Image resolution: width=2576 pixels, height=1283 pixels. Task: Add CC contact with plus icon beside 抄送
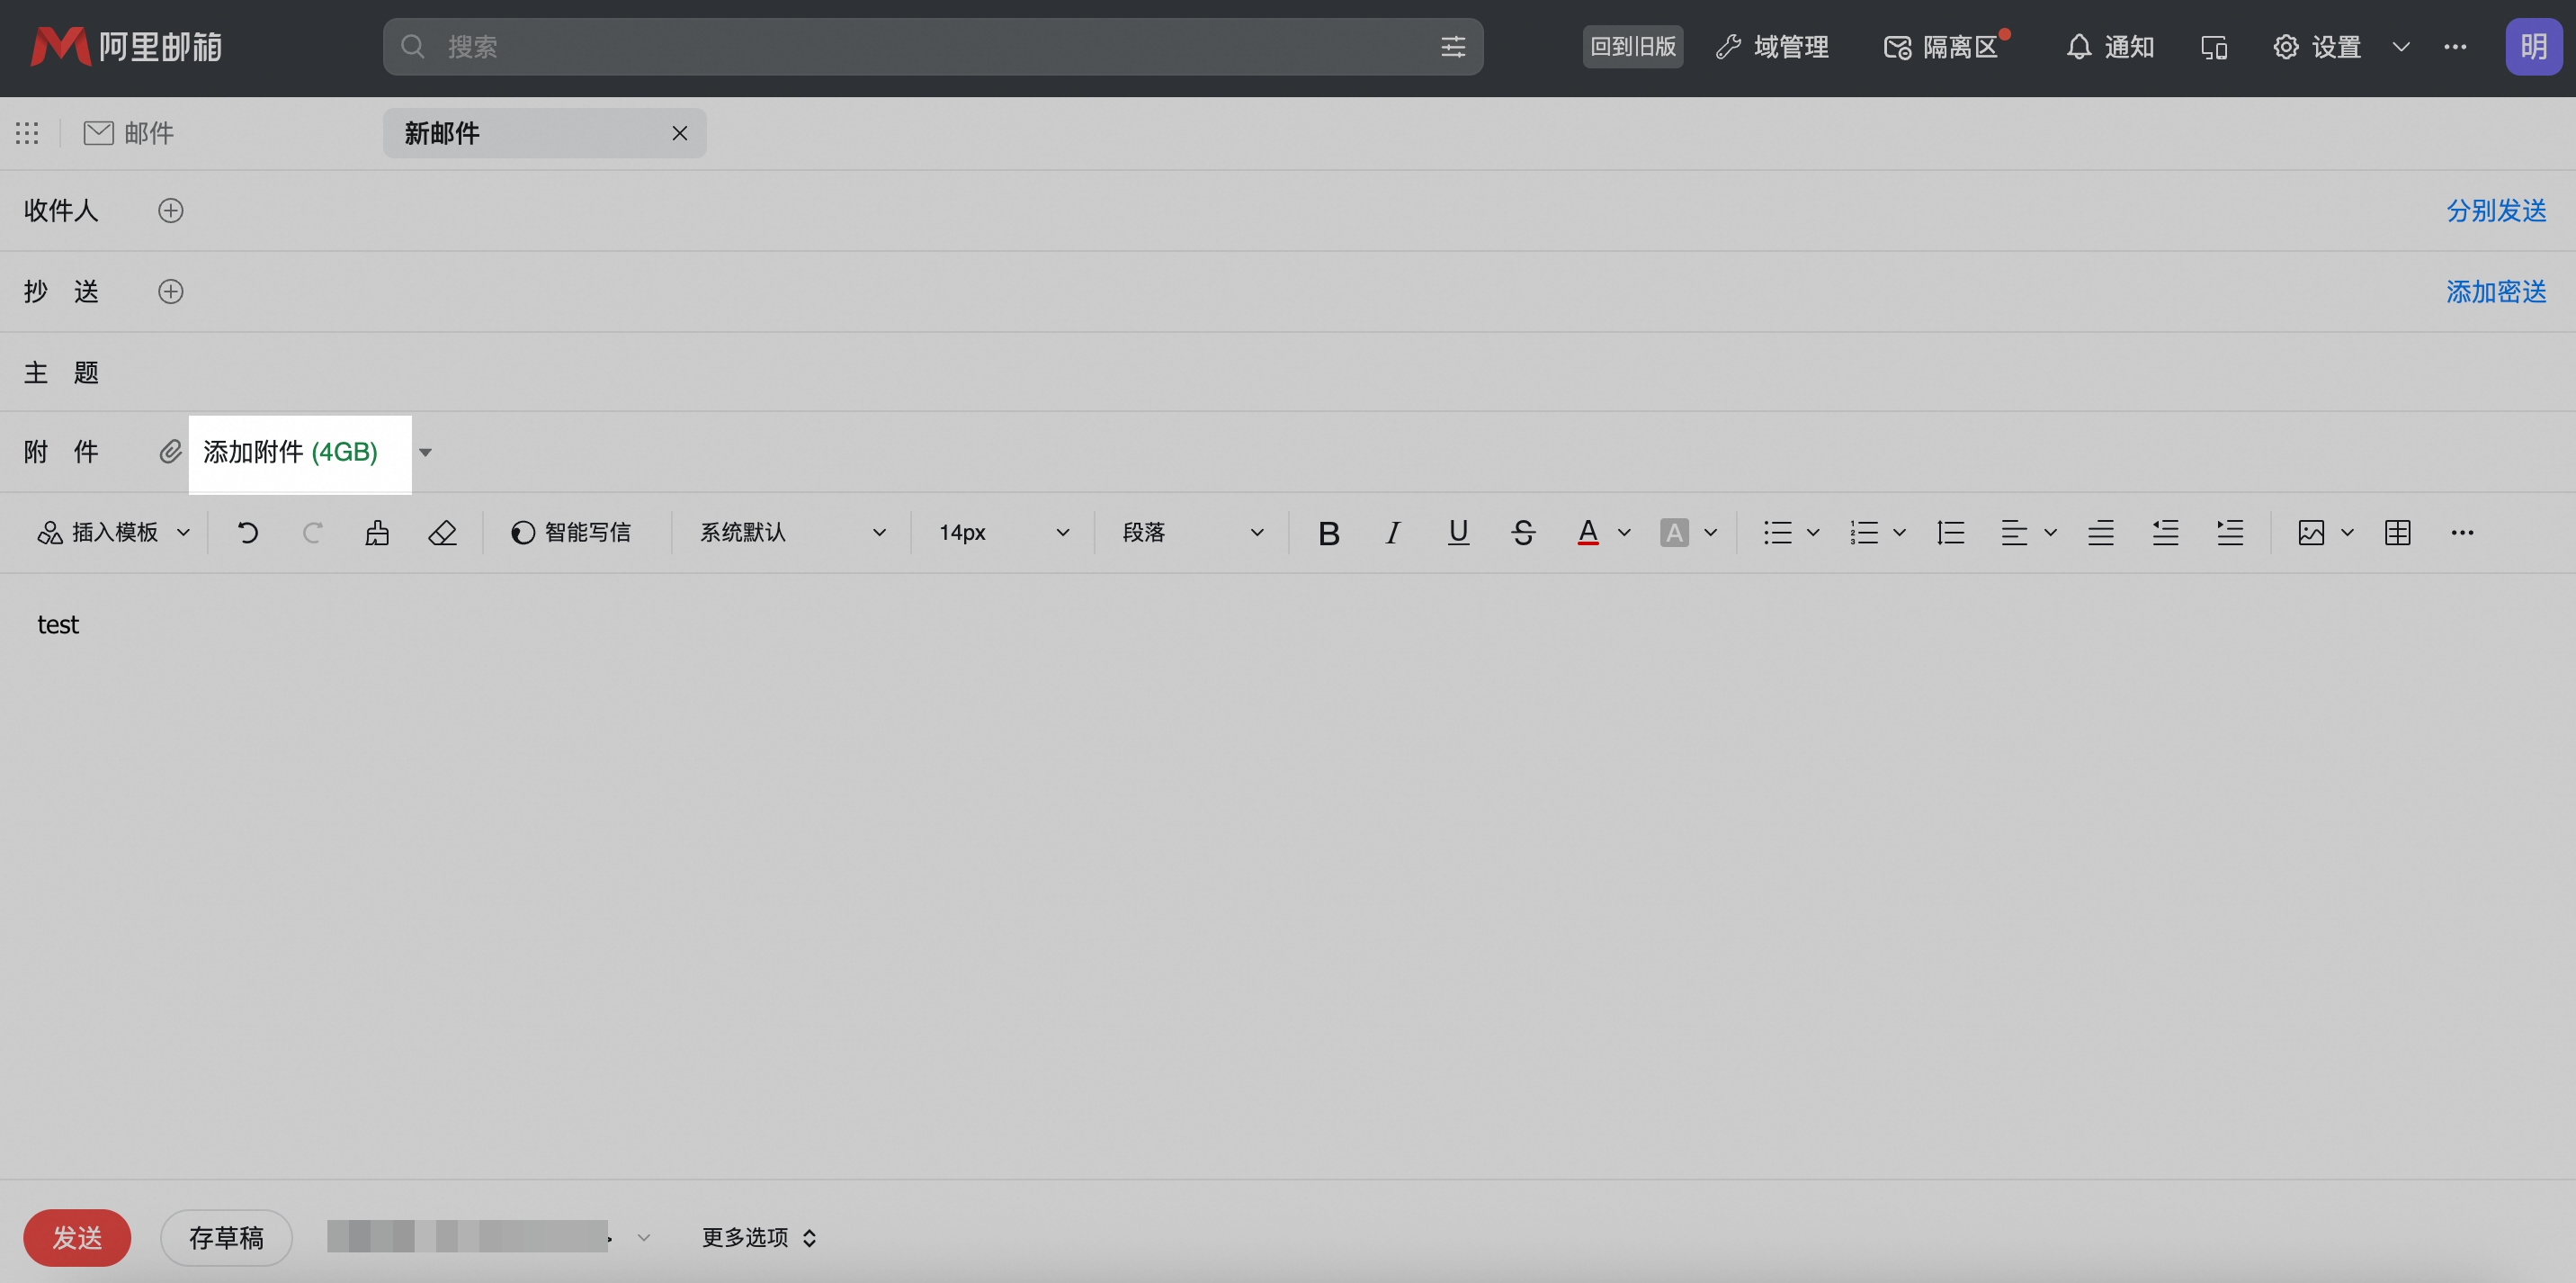pyautogui.click(x=171, y=292)
